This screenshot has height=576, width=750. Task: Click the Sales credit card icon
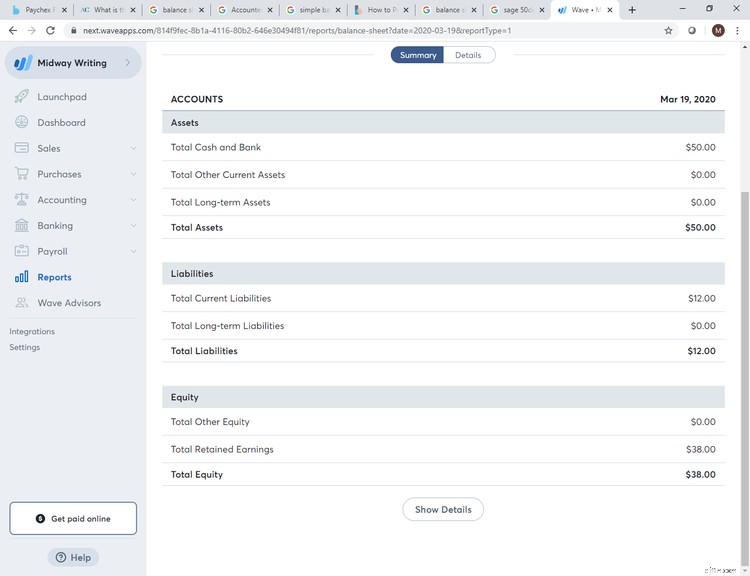22,148
